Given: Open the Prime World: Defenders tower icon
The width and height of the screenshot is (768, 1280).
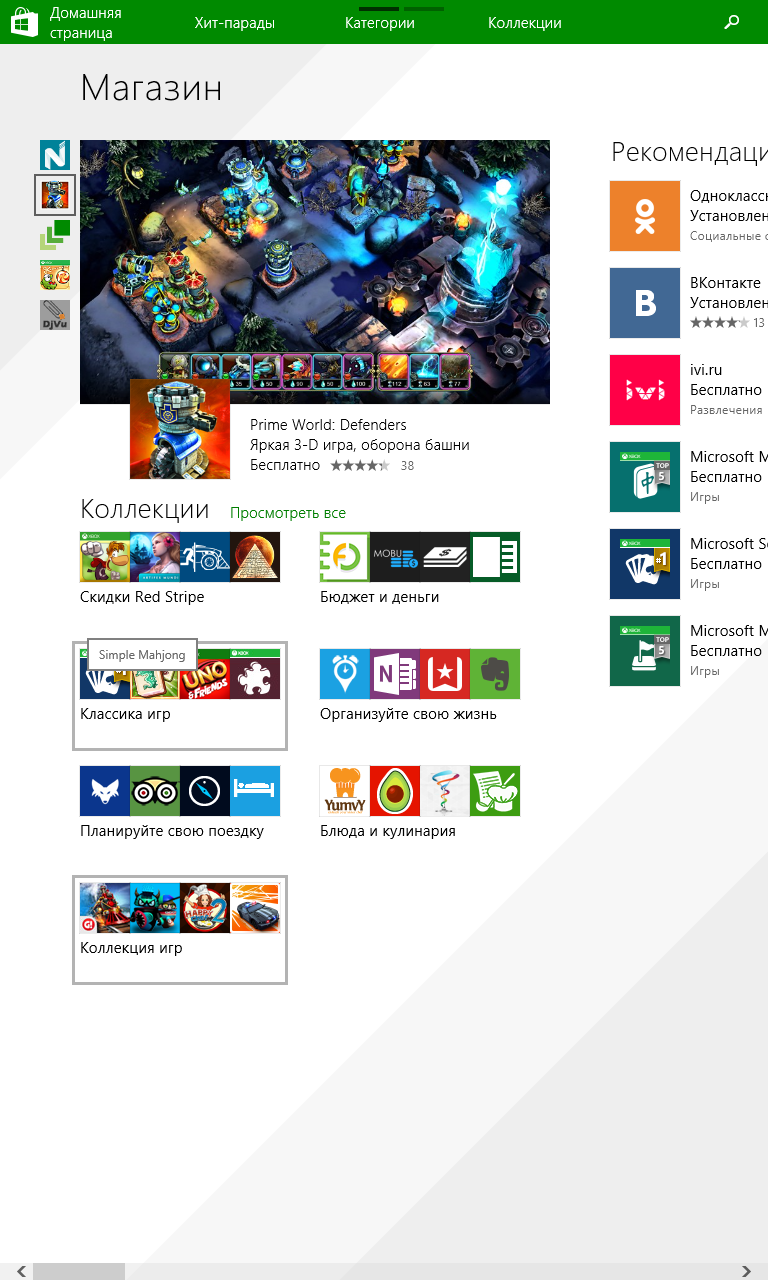Looking at the screenshot, I should (180, 430).
